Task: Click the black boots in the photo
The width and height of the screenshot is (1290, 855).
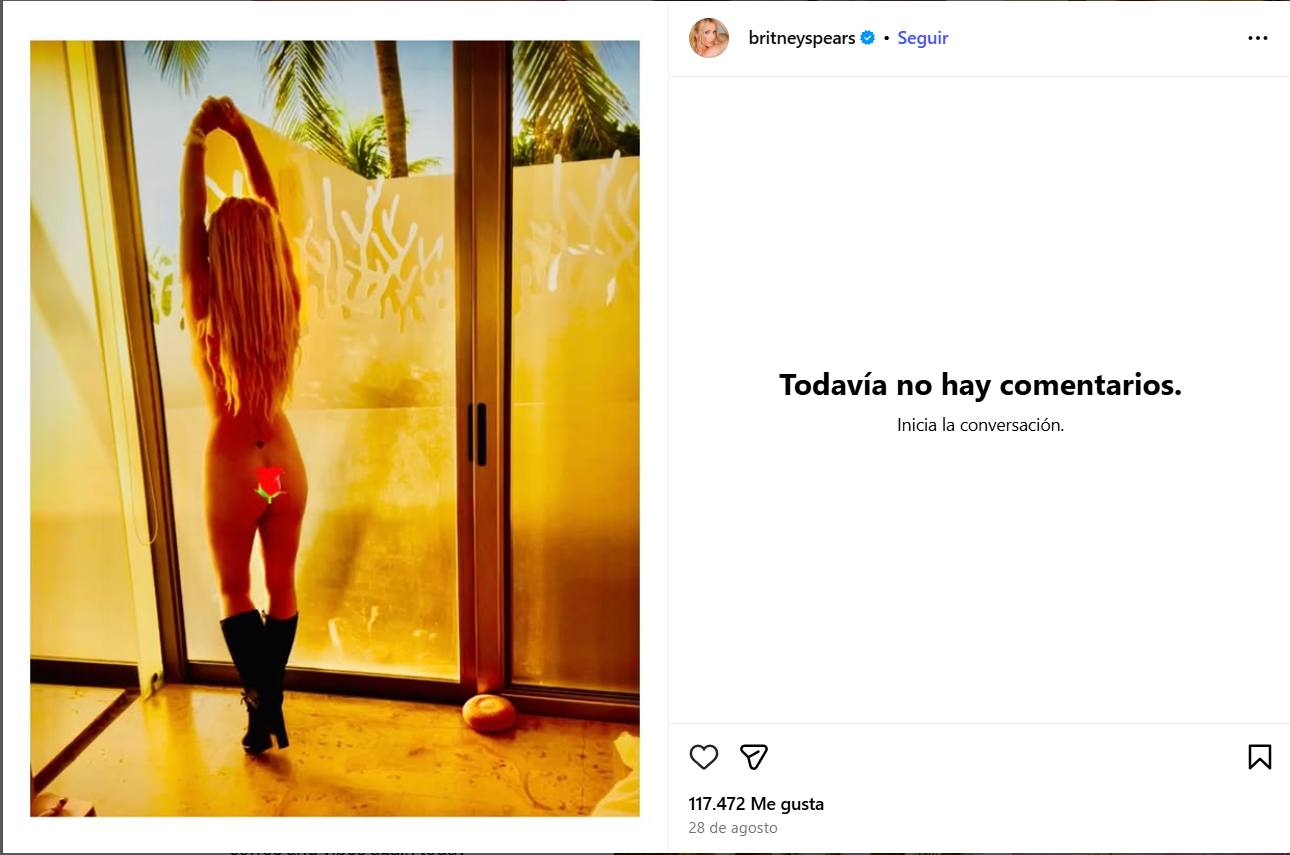Action: (259, 680)
